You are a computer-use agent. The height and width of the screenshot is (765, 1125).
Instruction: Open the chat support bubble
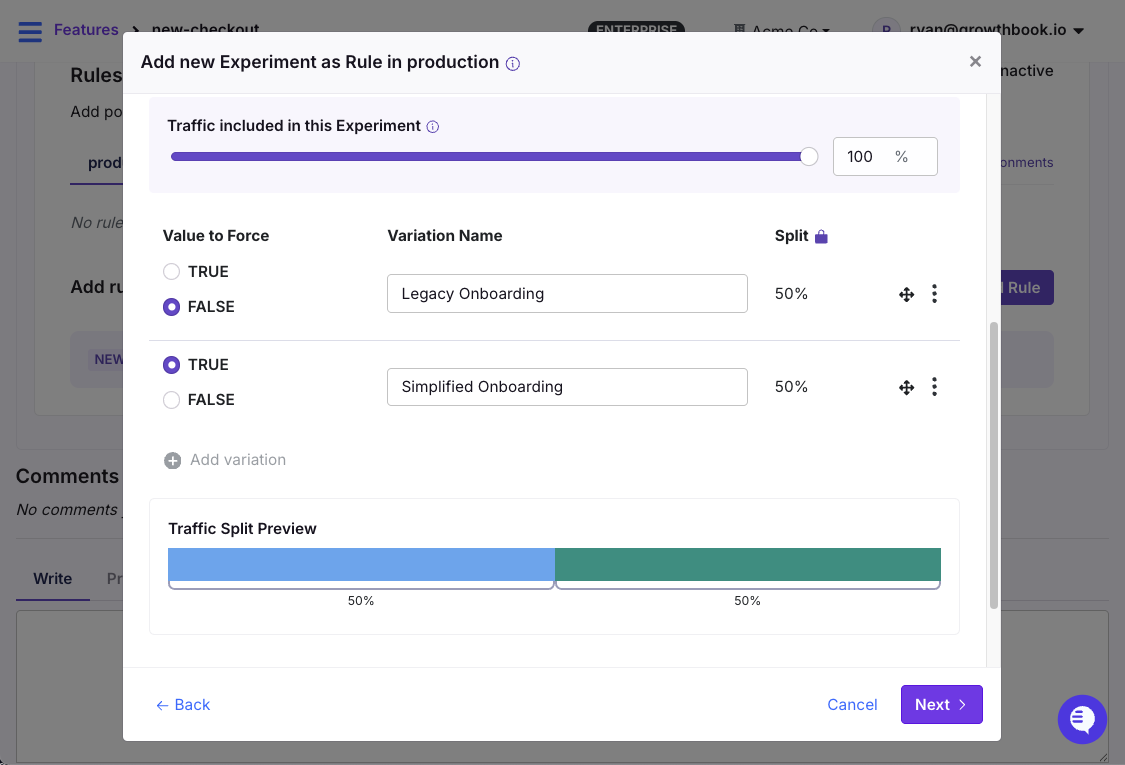[x=1082, y=719]
